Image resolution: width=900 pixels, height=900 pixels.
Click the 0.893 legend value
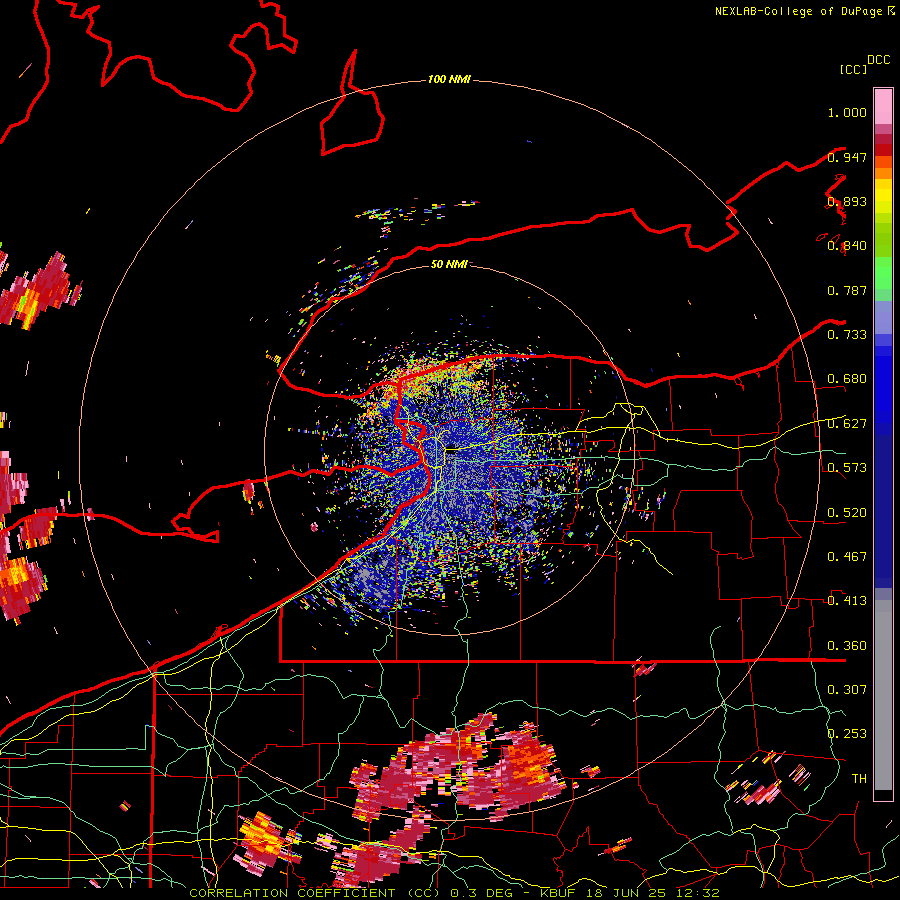pyautogui.click(x=847, y=201)
